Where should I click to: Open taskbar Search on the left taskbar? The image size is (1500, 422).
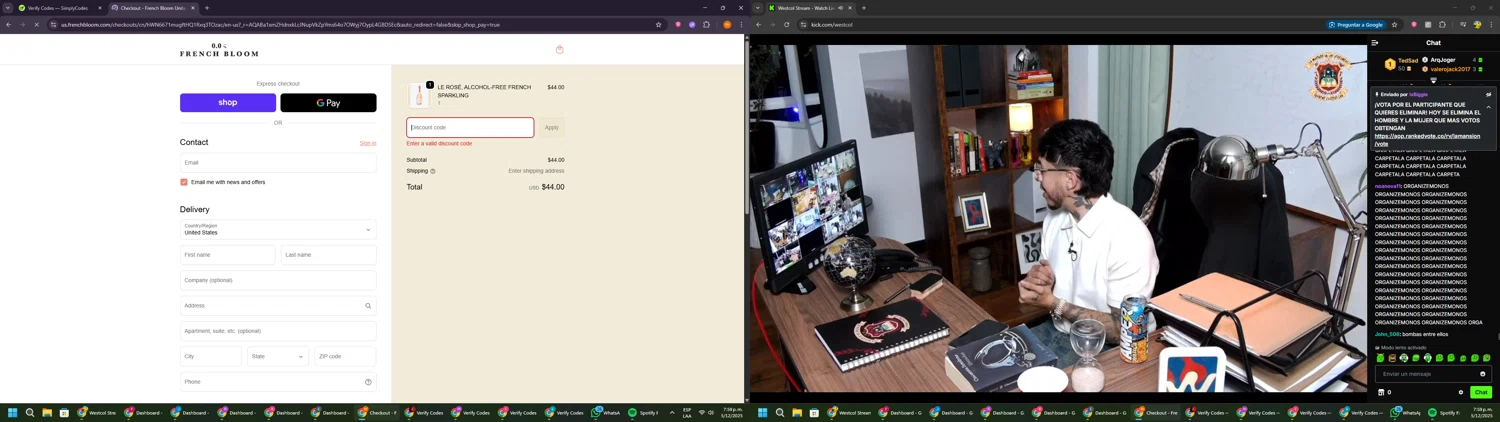click(x=30, y=412)
